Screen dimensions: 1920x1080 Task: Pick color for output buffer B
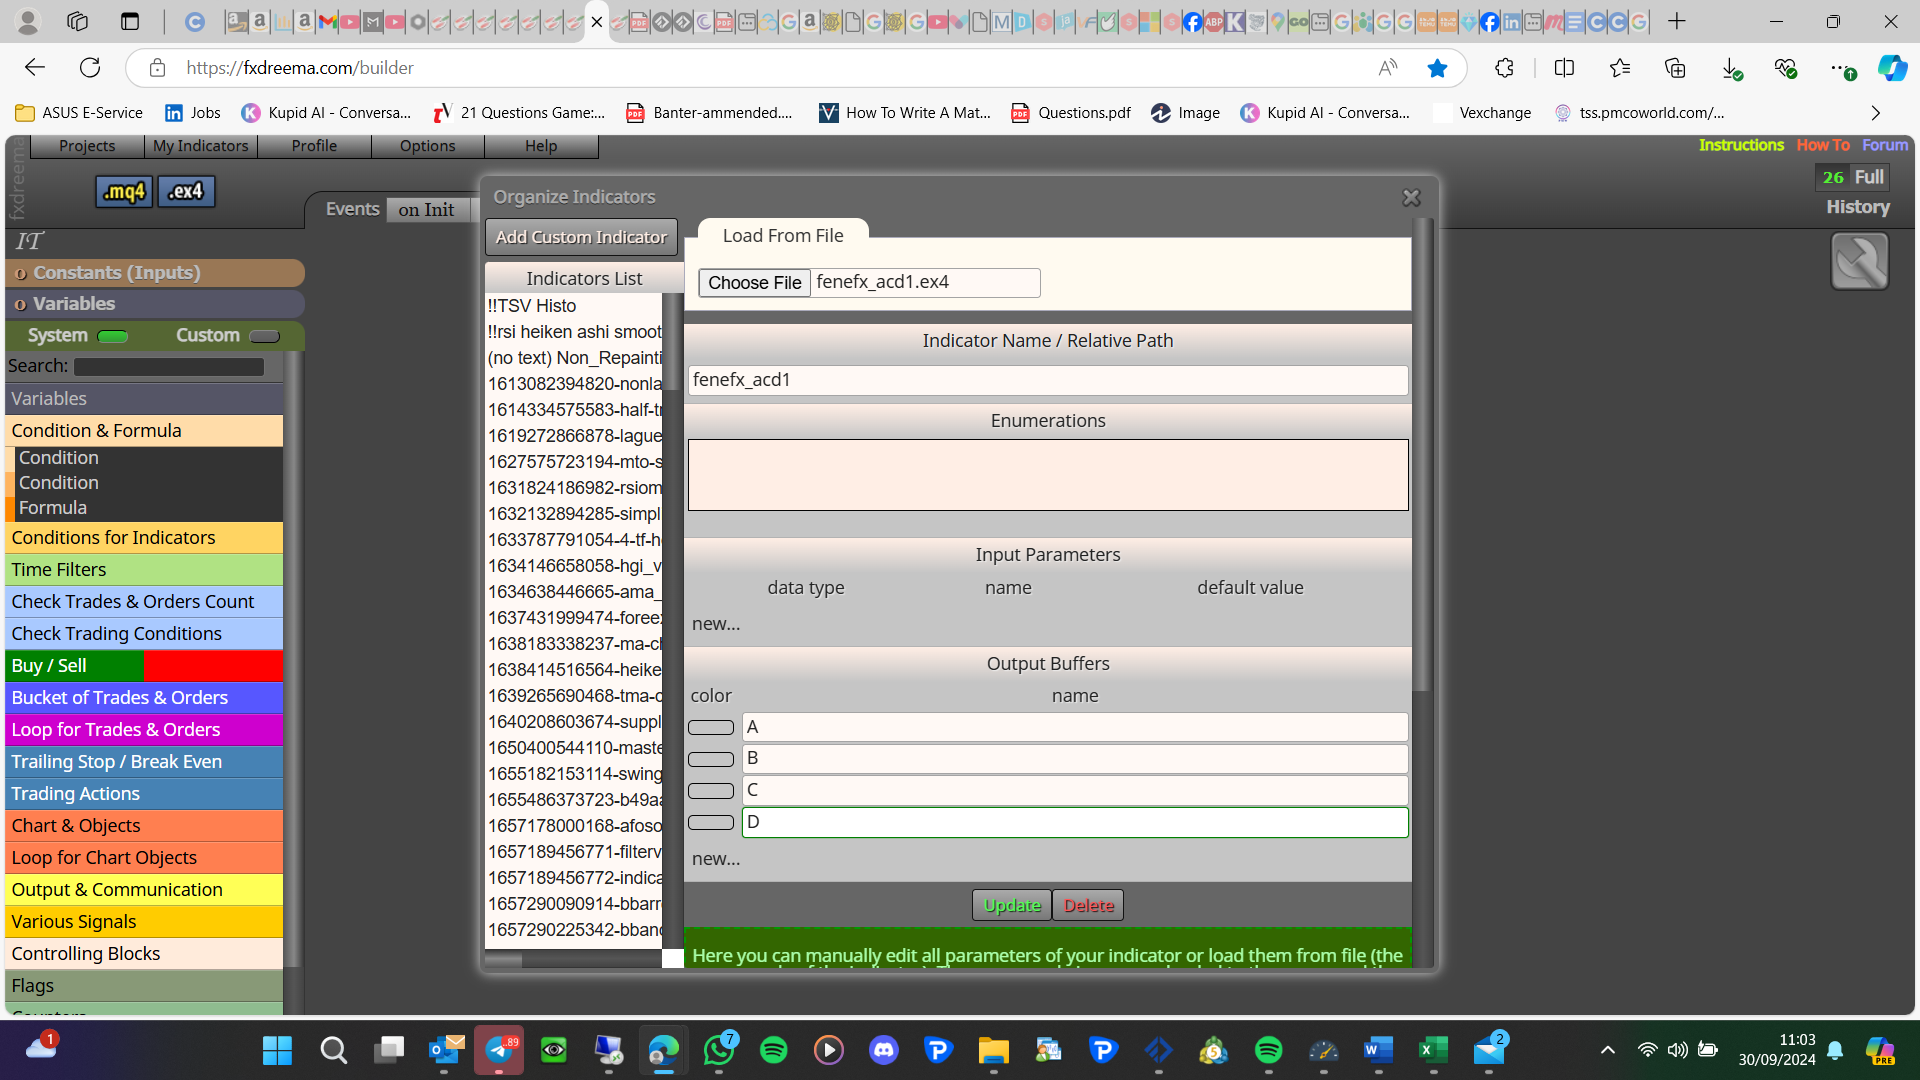pyautogui.click(x=711, y=759)
